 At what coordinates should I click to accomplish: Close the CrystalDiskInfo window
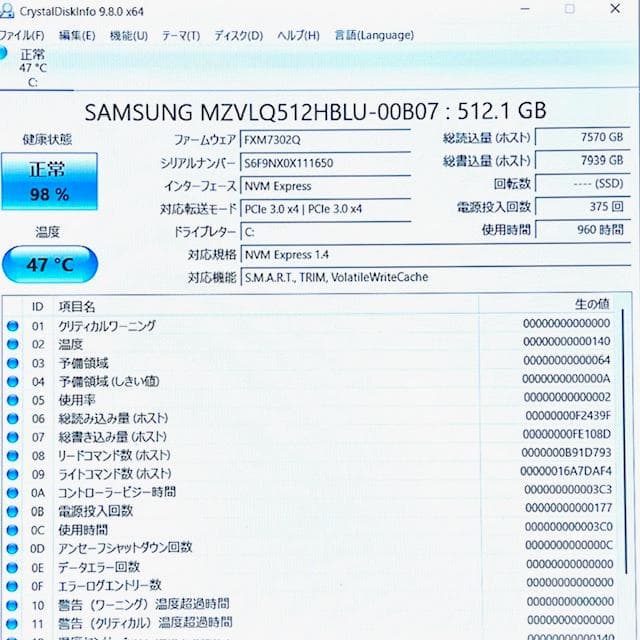pos(616,9)
